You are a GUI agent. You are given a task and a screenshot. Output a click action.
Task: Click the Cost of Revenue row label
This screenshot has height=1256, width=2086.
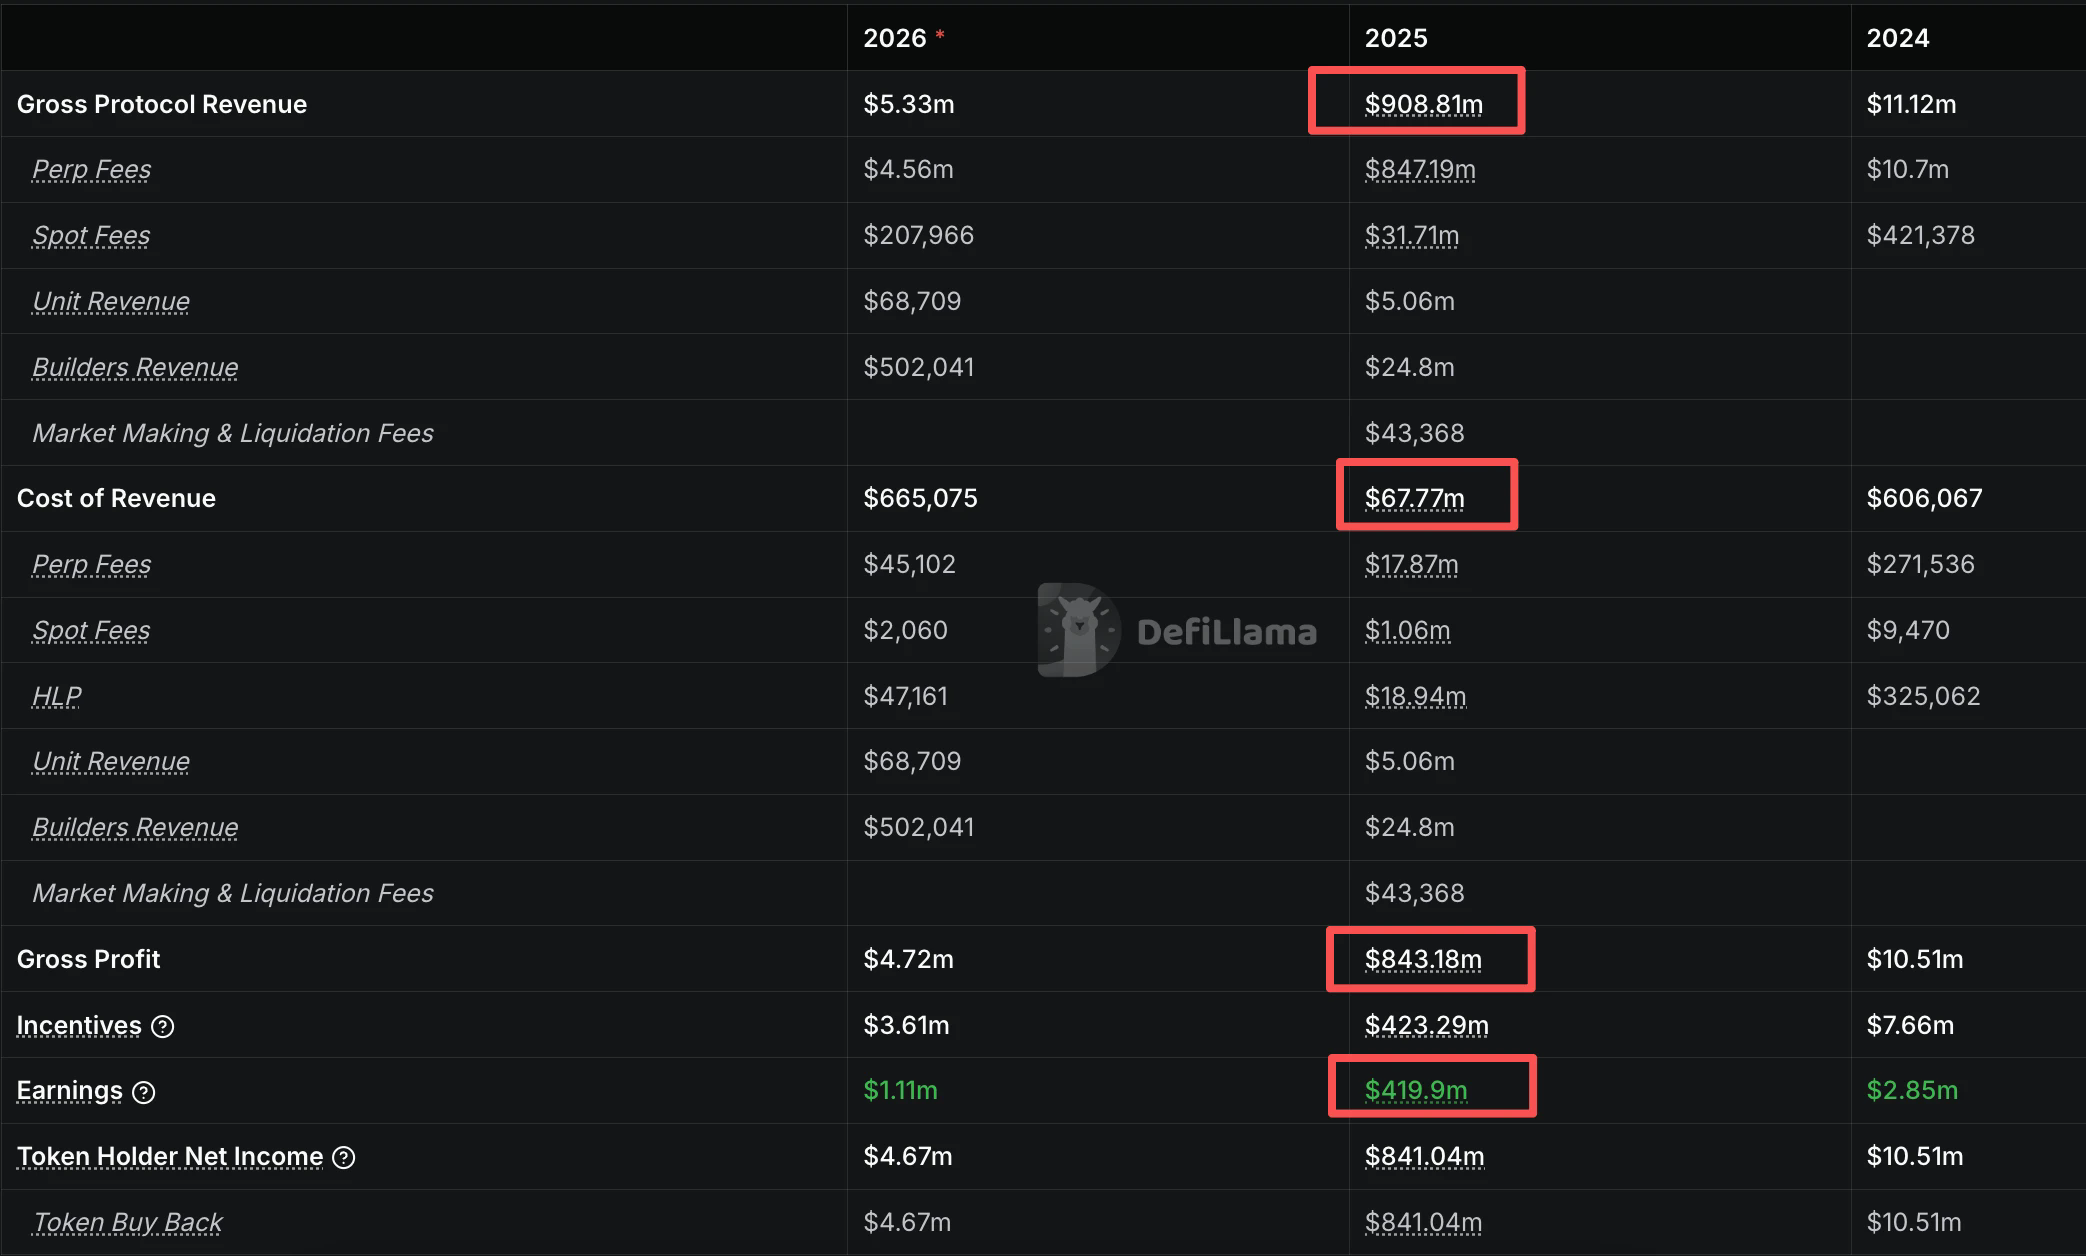[116, 498]
